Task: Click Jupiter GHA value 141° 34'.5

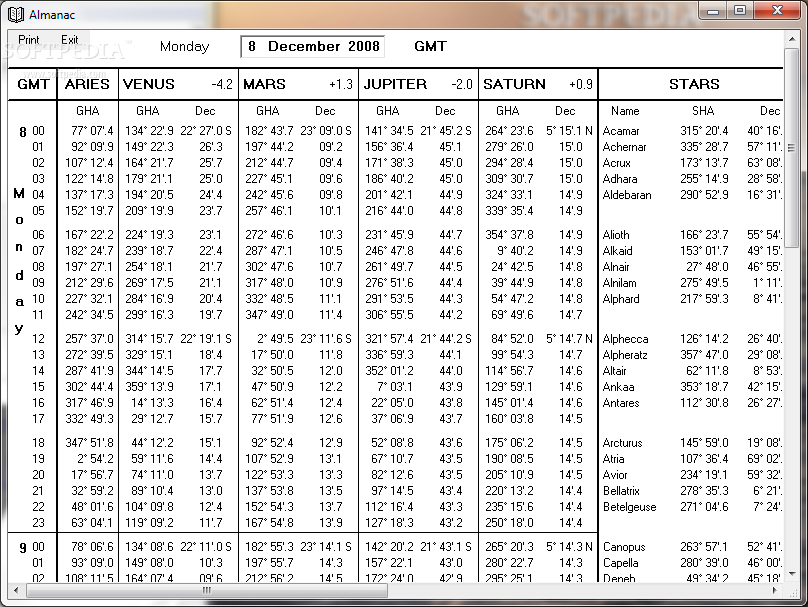Action: [389, 131]
